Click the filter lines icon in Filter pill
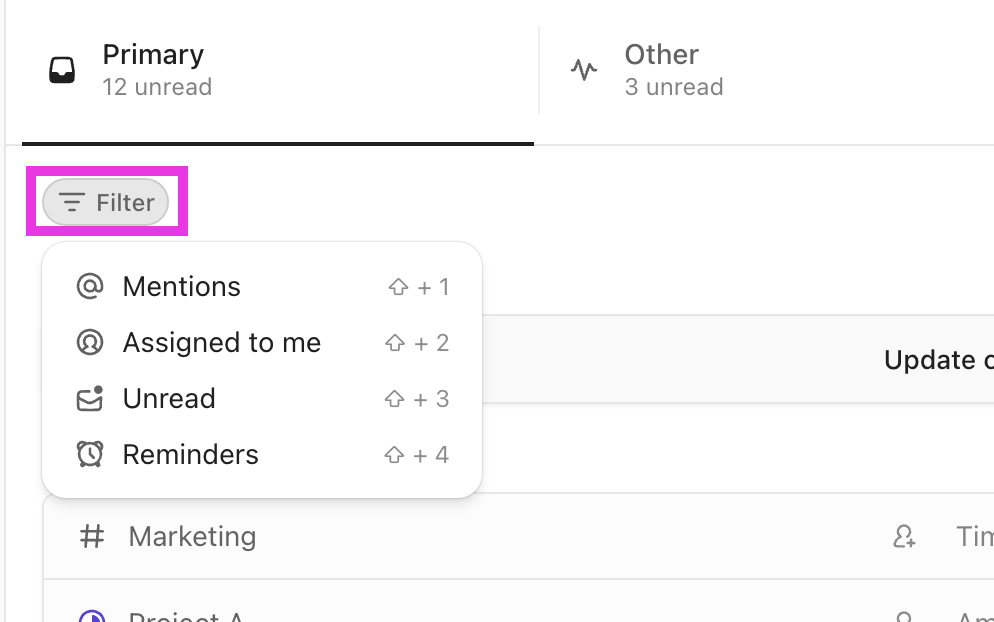 point(71,203)
